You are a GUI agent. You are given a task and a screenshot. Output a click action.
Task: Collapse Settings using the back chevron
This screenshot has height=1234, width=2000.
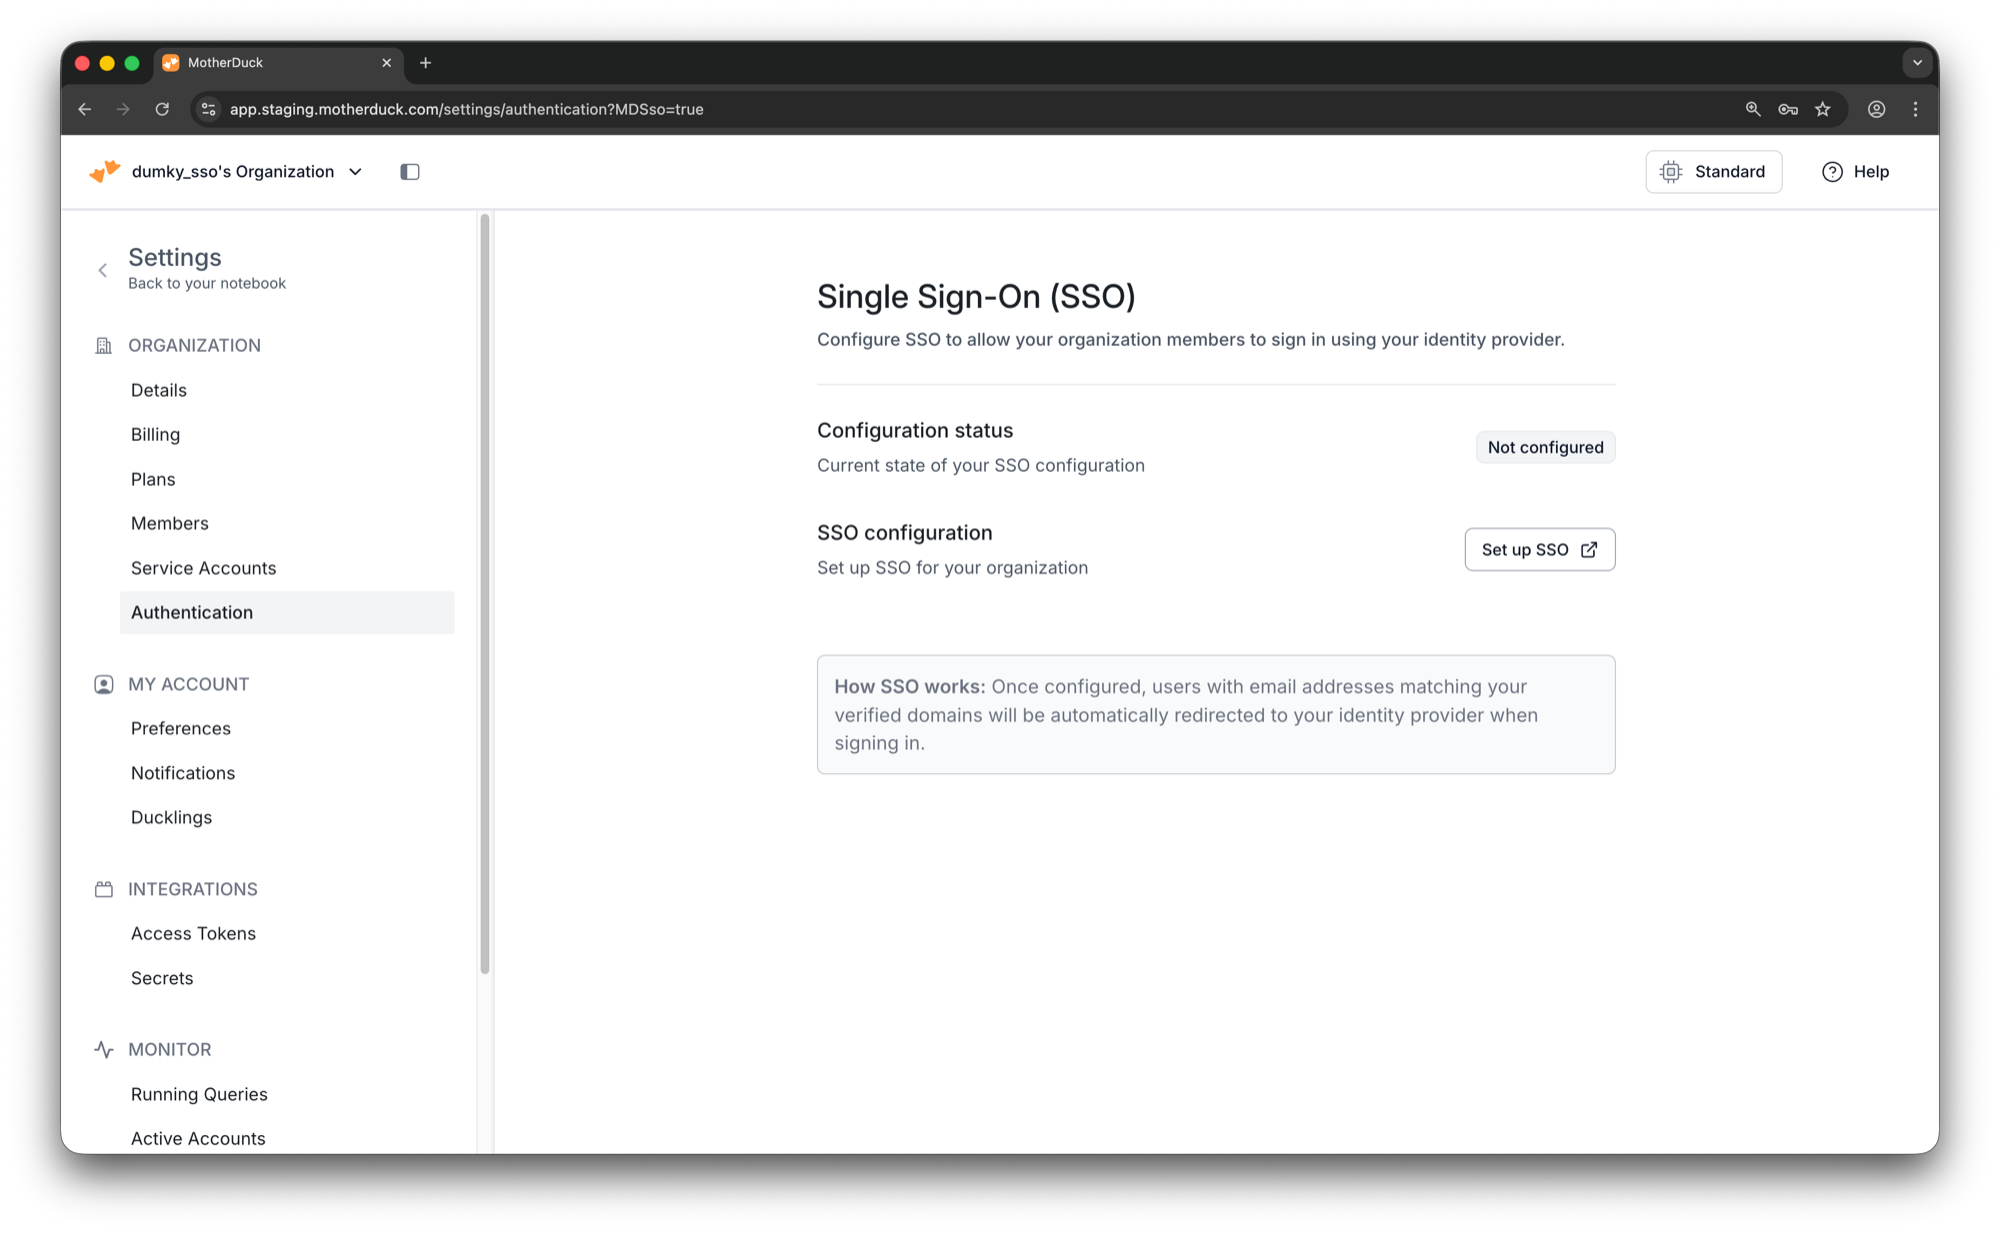click(102, 270)
